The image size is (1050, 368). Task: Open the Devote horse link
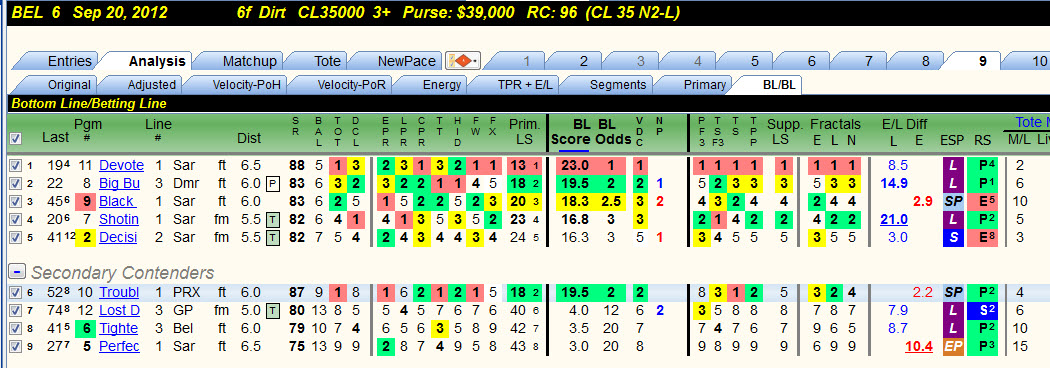pyautogui.click(x=121, y=166)
